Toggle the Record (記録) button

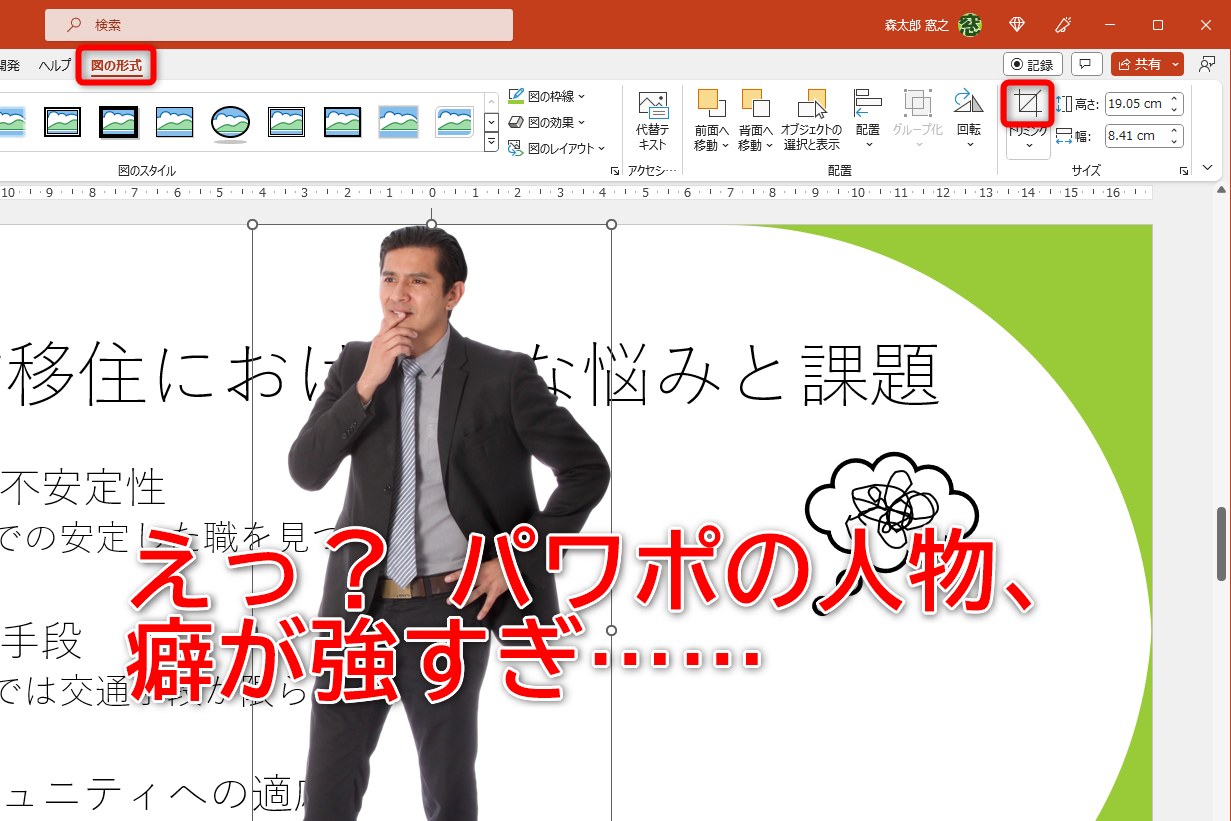click(1032, 64)
